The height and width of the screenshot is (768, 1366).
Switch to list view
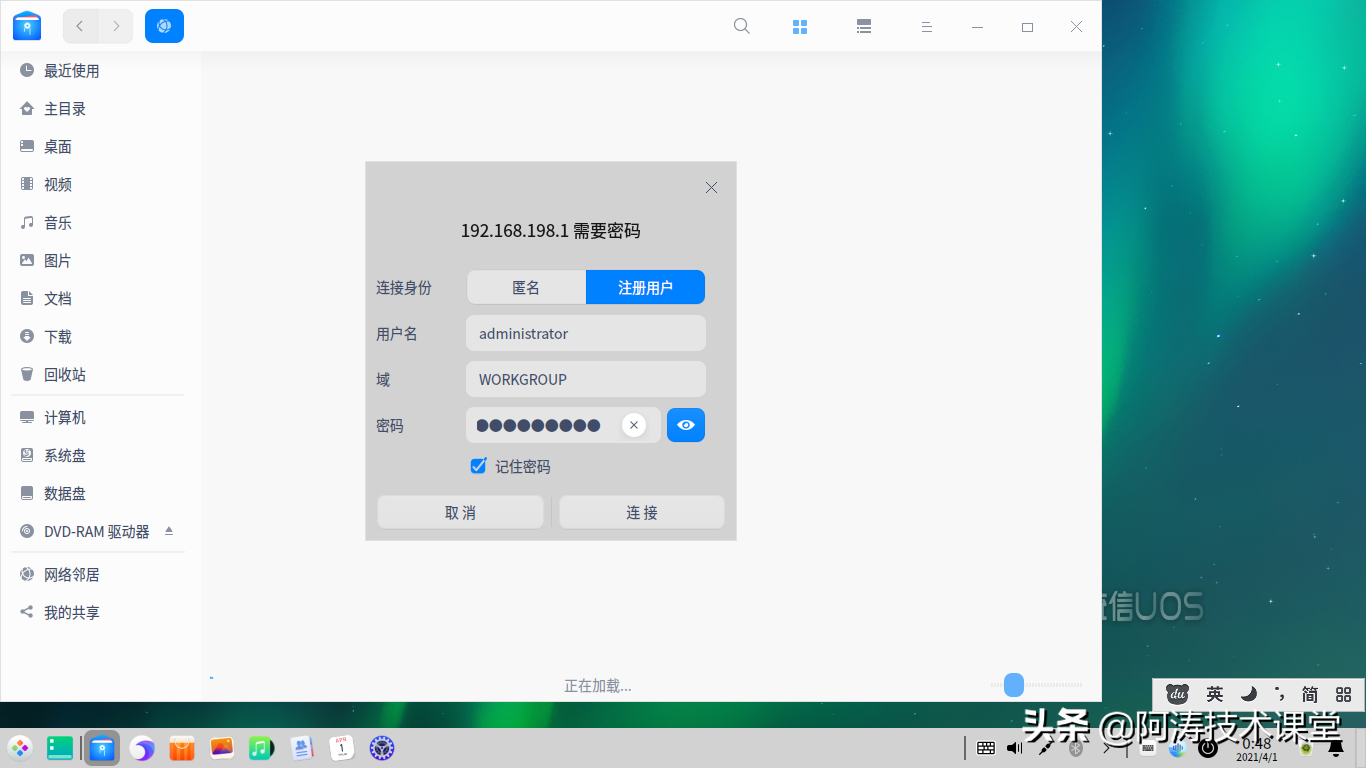864,27
